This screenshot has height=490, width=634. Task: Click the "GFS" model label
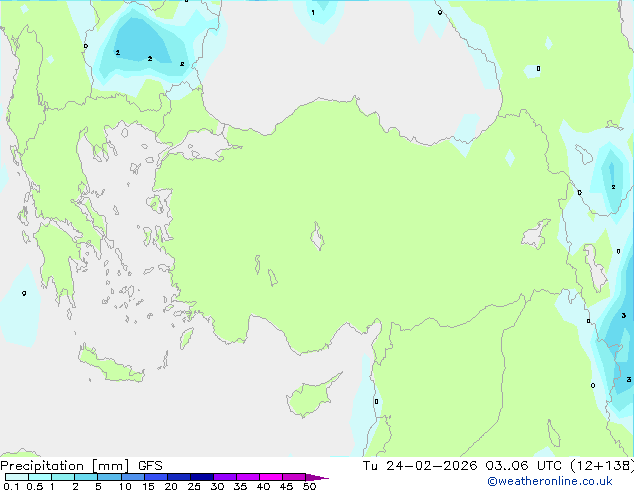tap(150, 466)
